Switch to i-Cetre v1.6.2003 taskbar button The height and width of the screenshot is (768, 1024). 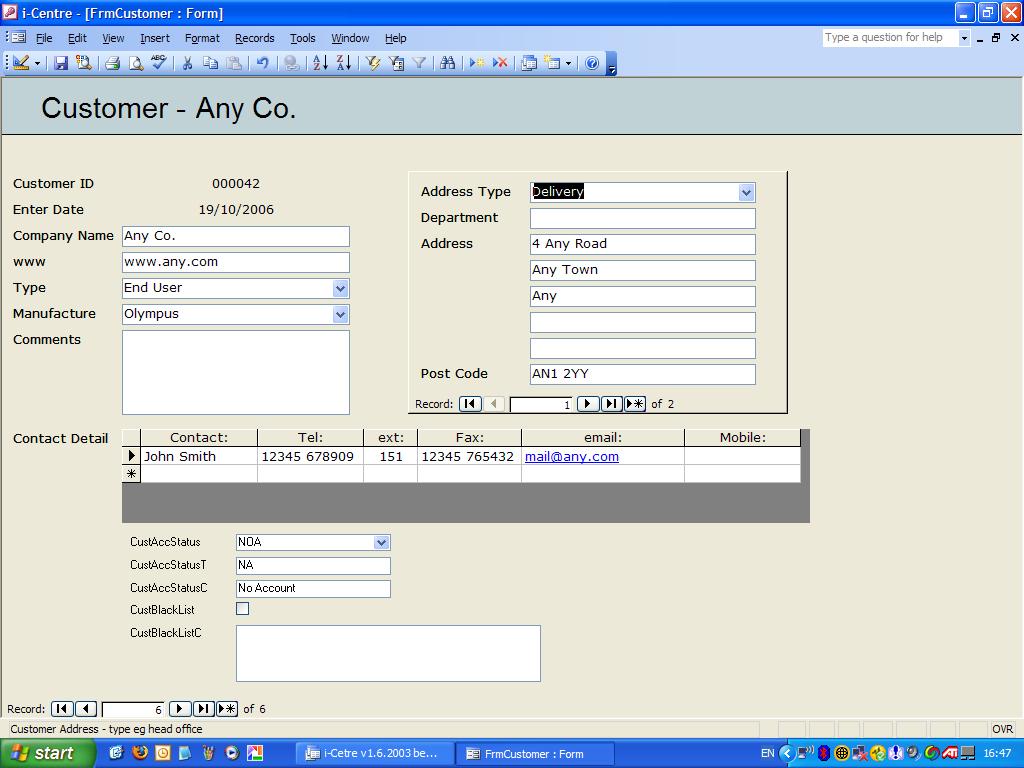tap(373, 754)
